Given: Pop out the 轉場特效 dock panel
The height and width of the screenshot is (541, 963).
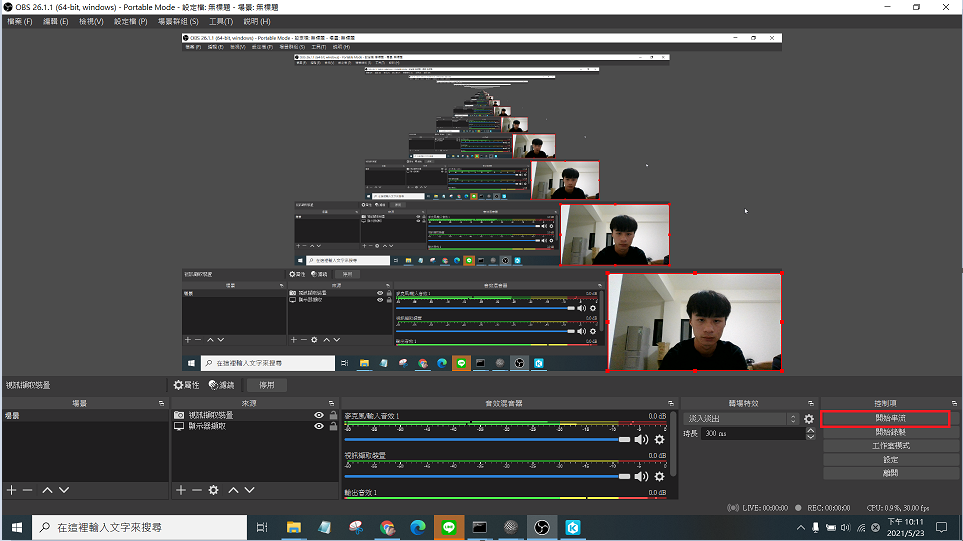Looking at the screenshot, I should pyautogui.click(x=811, y=403).
